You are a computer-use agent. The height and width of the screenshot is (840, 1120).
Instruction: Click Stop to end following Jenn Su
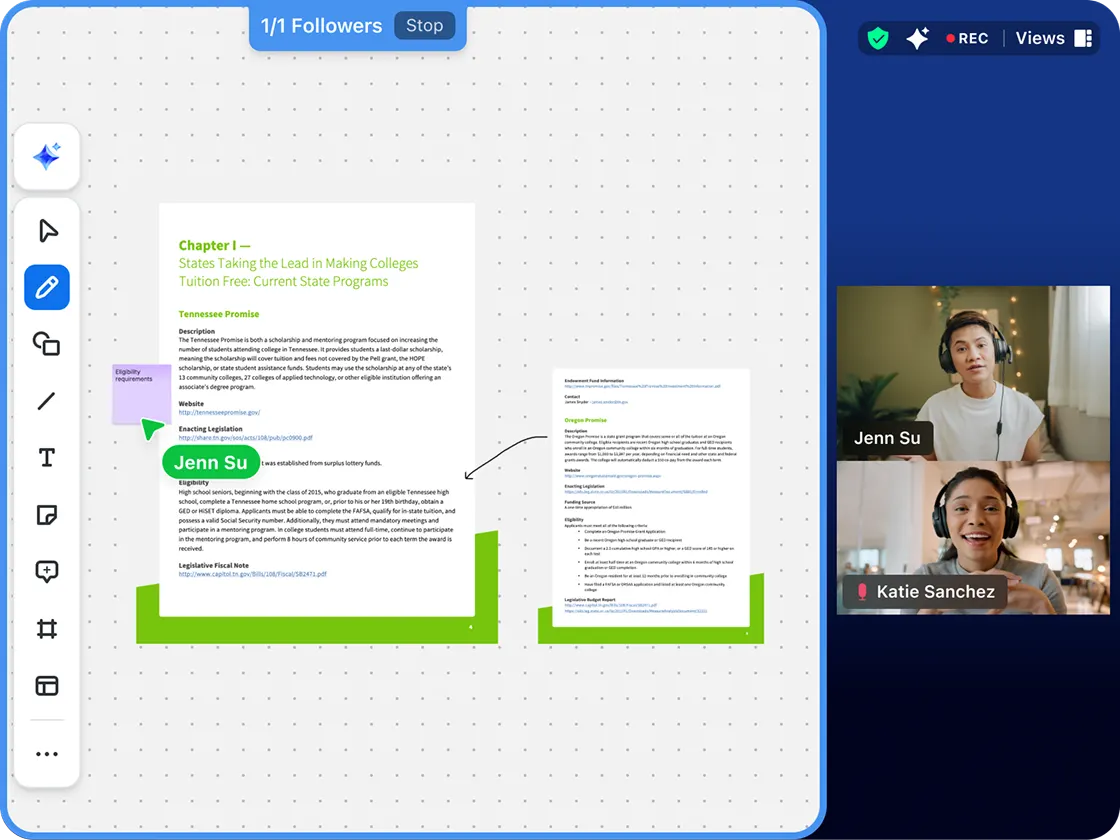tap(425, 25)
